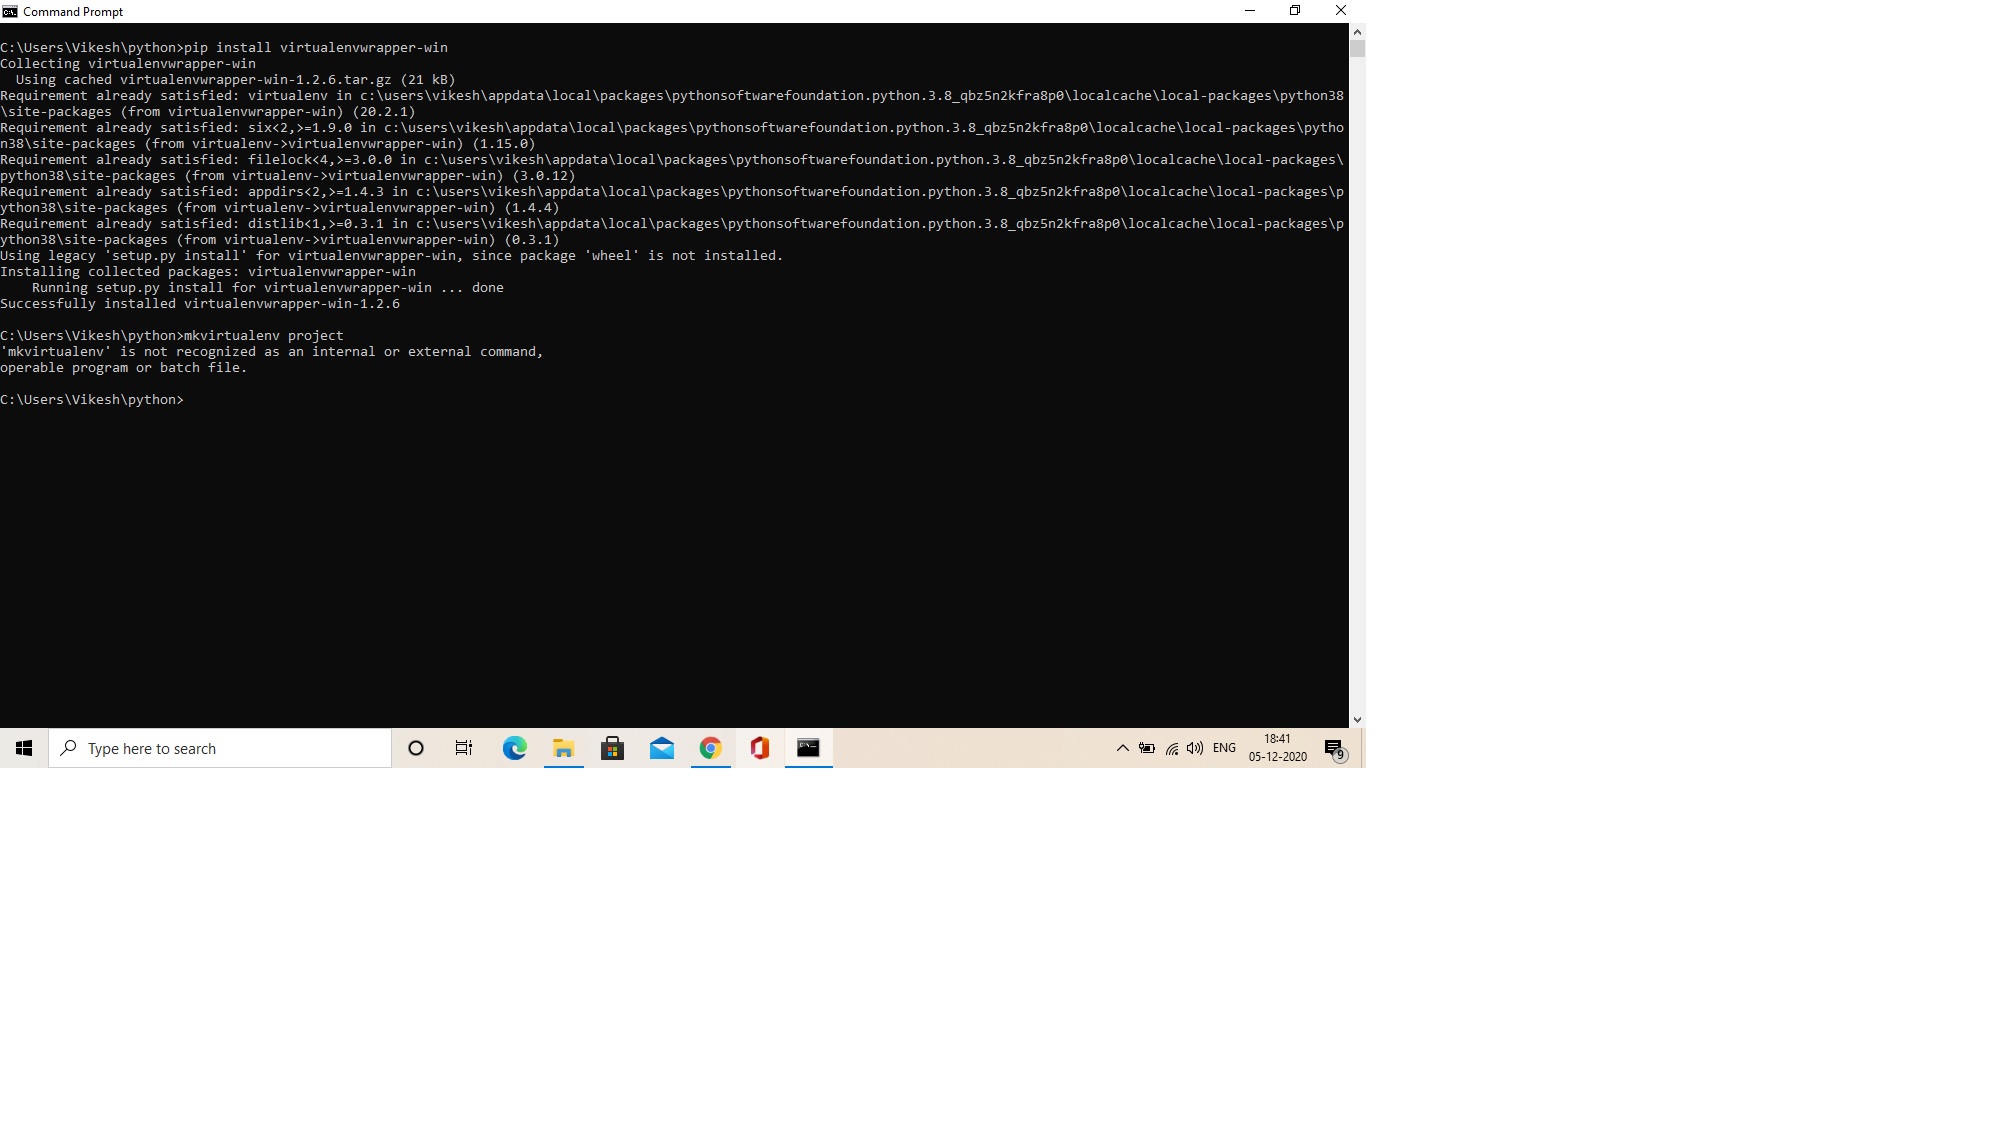
Task: Click the Microsoft Office icon in taskbar
Action: click(760, 747)
